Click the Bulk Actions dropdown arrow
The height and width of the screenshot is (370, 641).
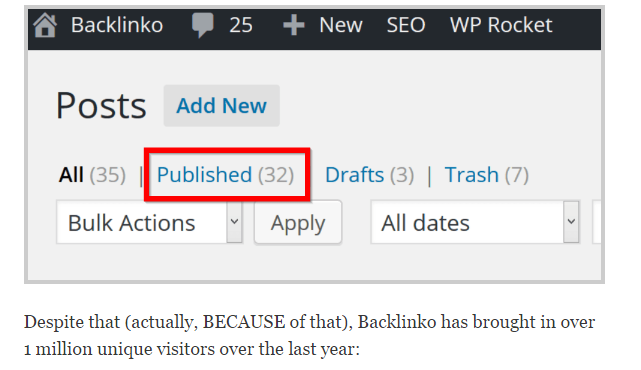(235, 222)
